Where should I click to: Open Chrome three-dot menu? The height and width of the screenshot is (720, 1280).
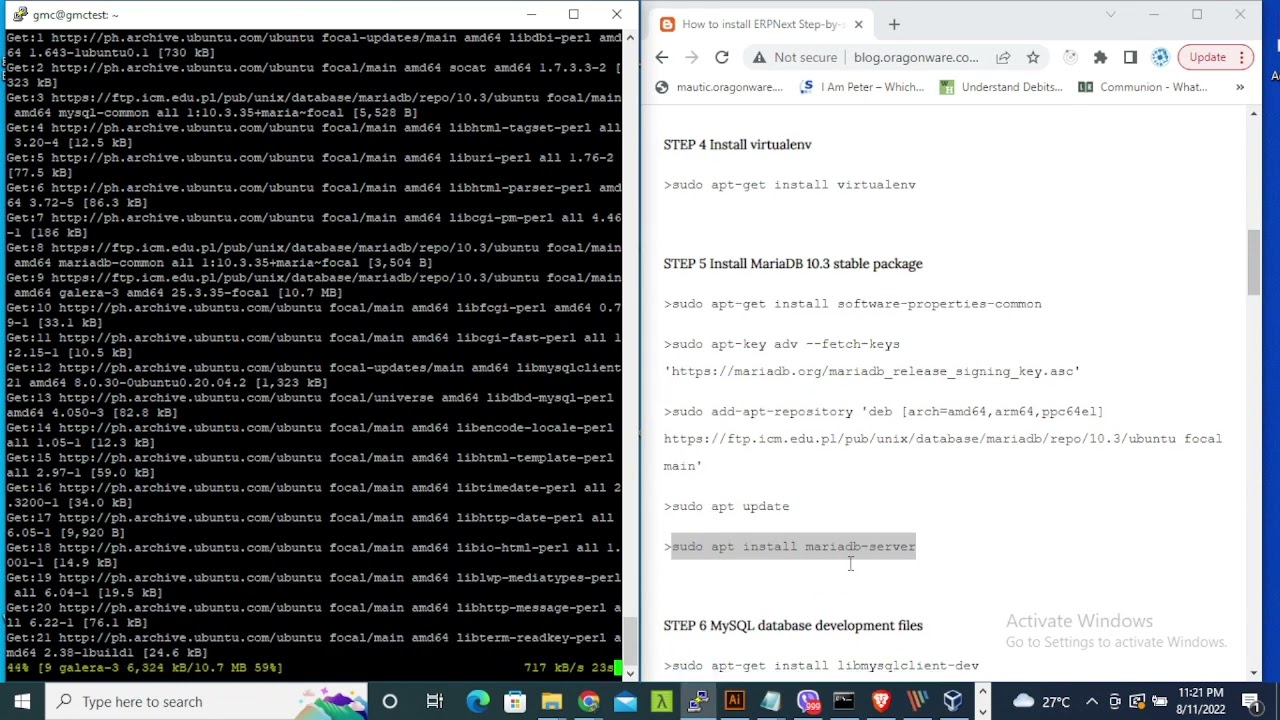coord(1241,57)
